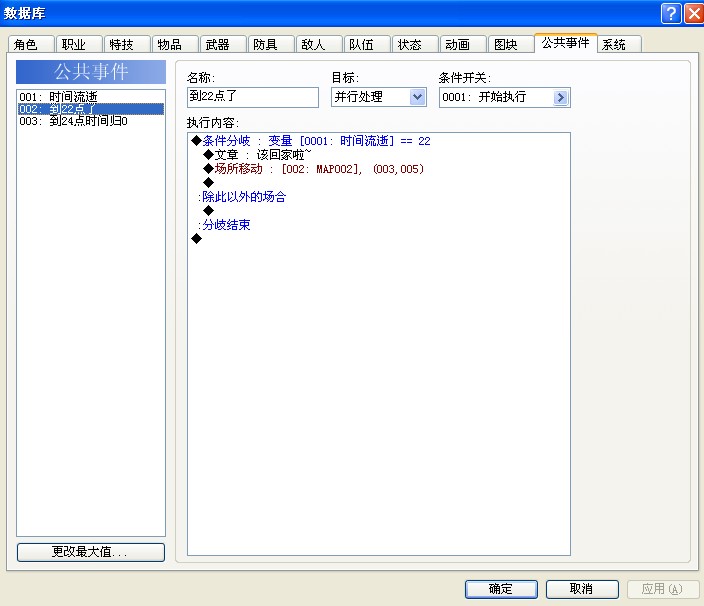Image resolution: width=704 pixels, height=606 pixels.
Task: Select the 条件分歧 command line
Action: click(x=311, y=141)
